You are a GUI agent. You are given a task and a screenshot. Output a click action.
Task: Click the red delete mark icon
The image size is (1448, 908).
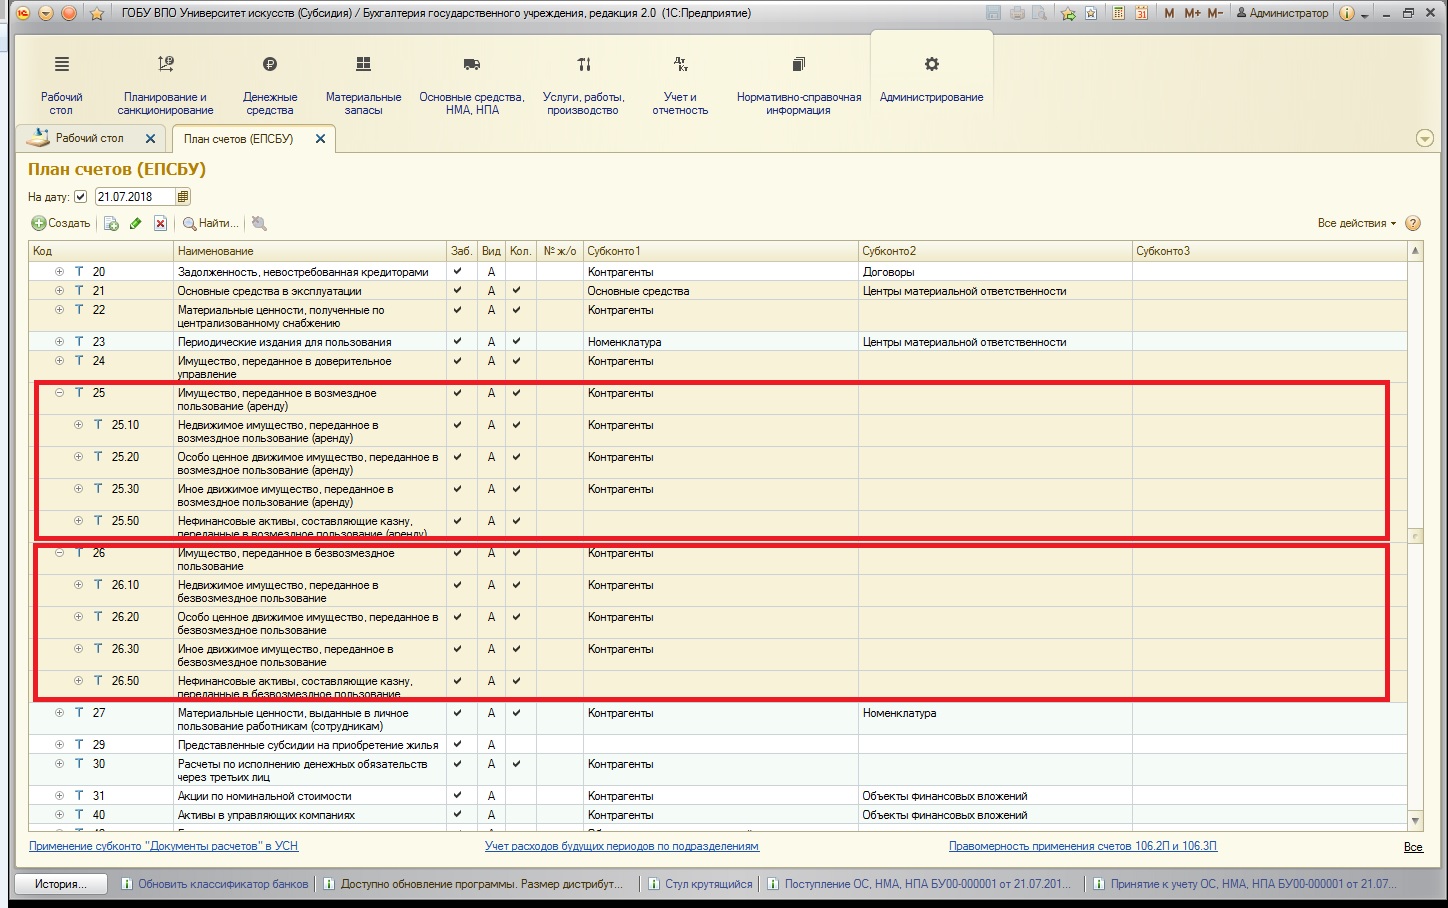point(160,224)
